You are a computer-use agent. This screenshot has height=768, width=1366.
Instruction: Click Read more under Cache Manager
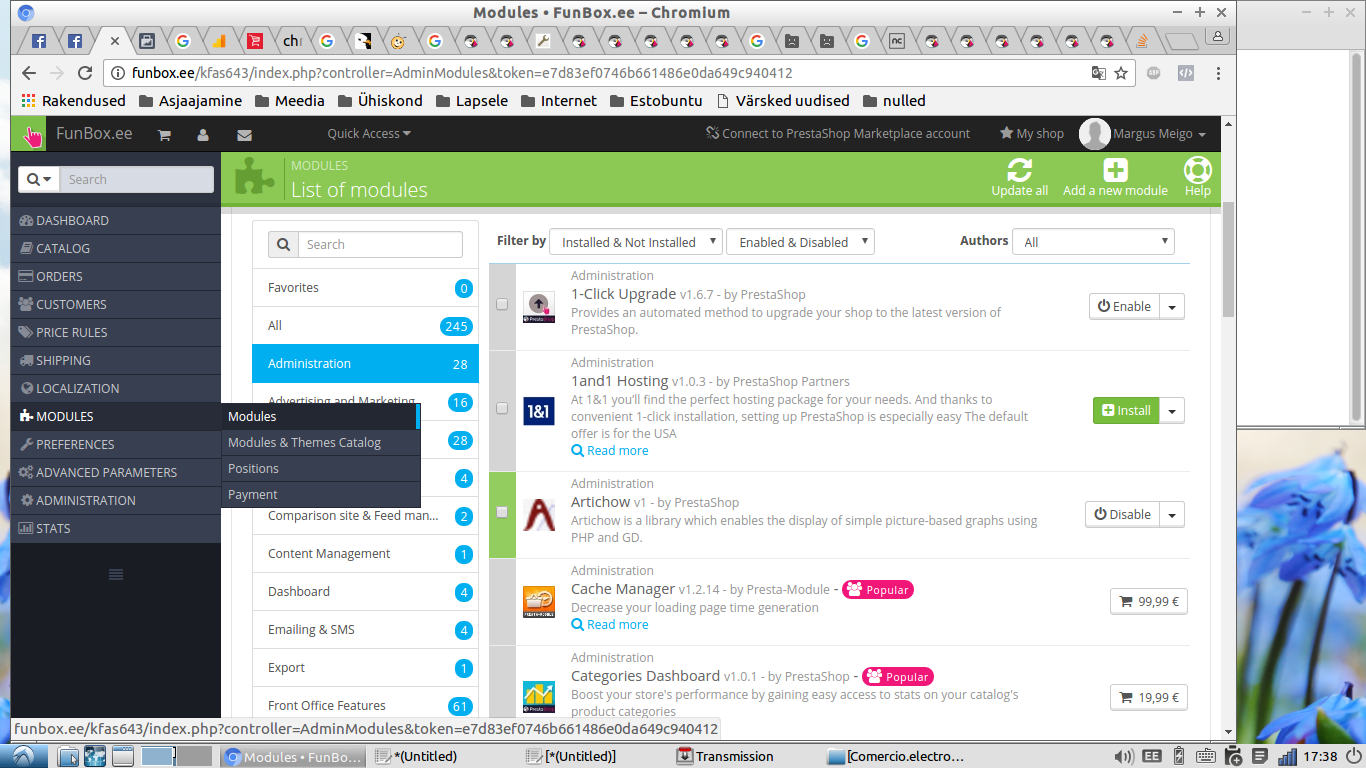pos(610,625)
